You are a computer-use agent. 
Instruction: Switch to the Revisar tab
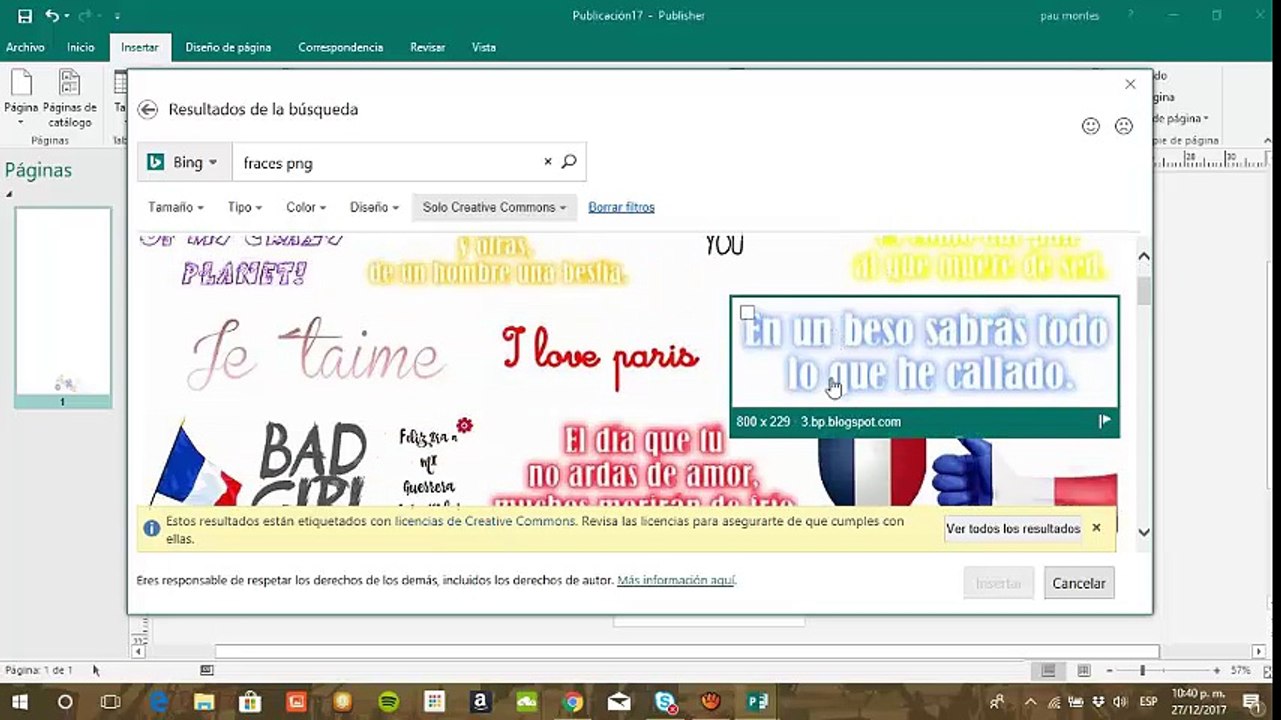(x=427, y=47)
